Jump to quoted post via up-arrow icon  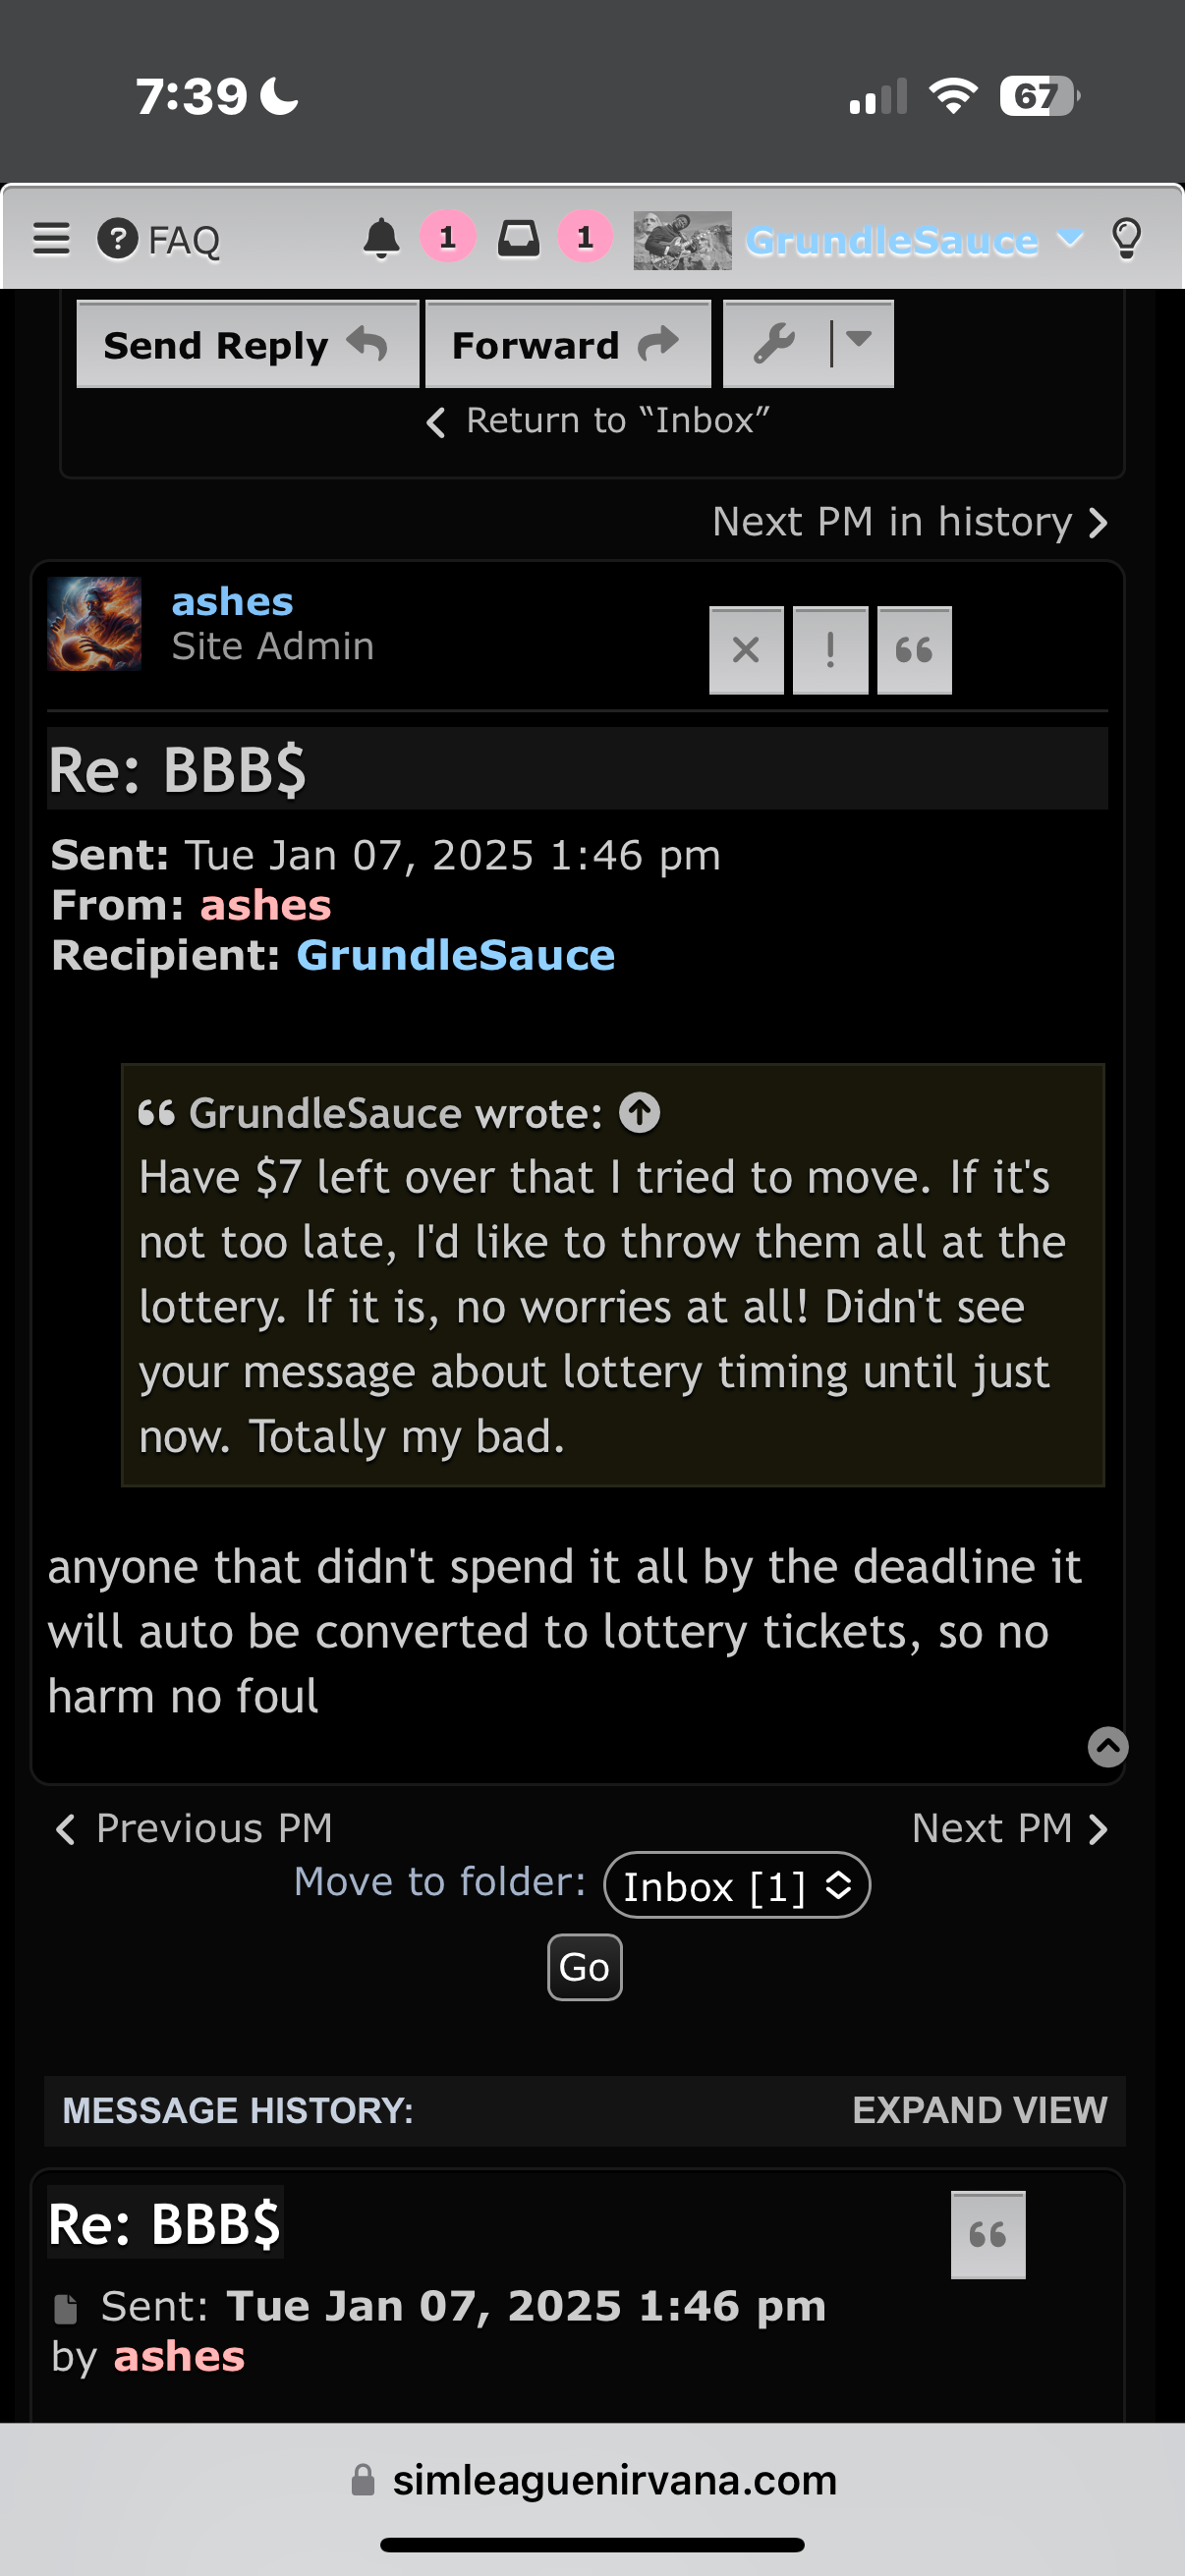[x=640, y=1113]
